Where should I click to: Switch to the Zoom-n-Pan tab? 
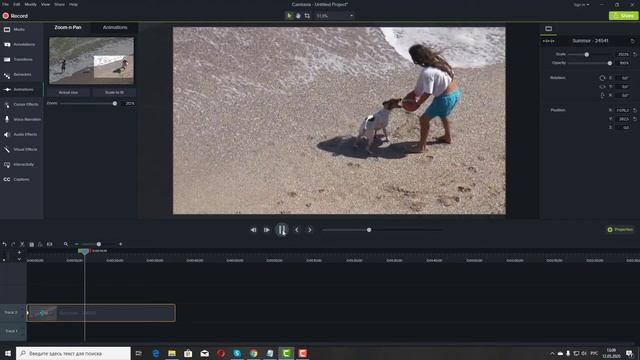pyautogui.click(x=68, y=27)
